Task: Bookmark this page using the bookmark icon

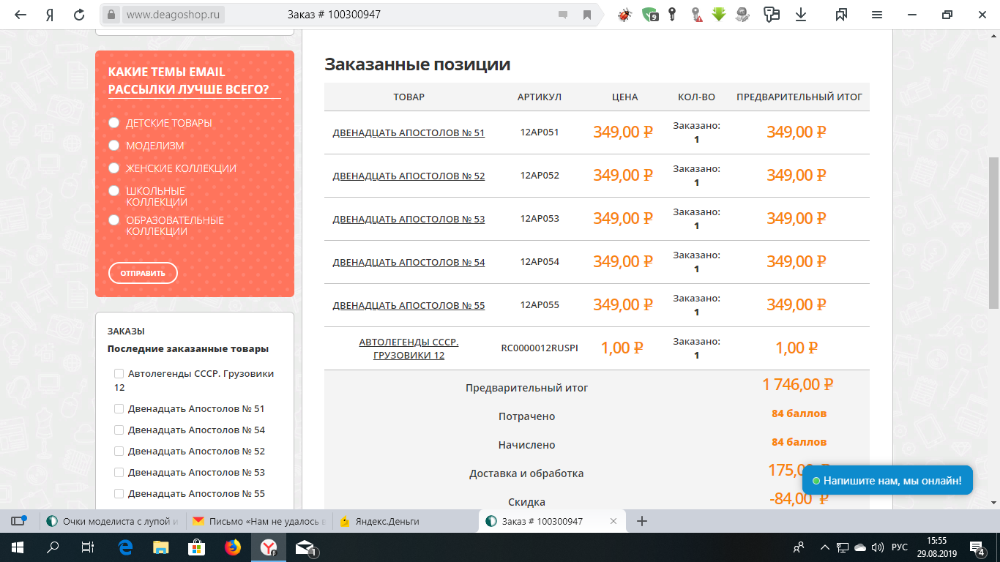Action: [x=587, y=15]
